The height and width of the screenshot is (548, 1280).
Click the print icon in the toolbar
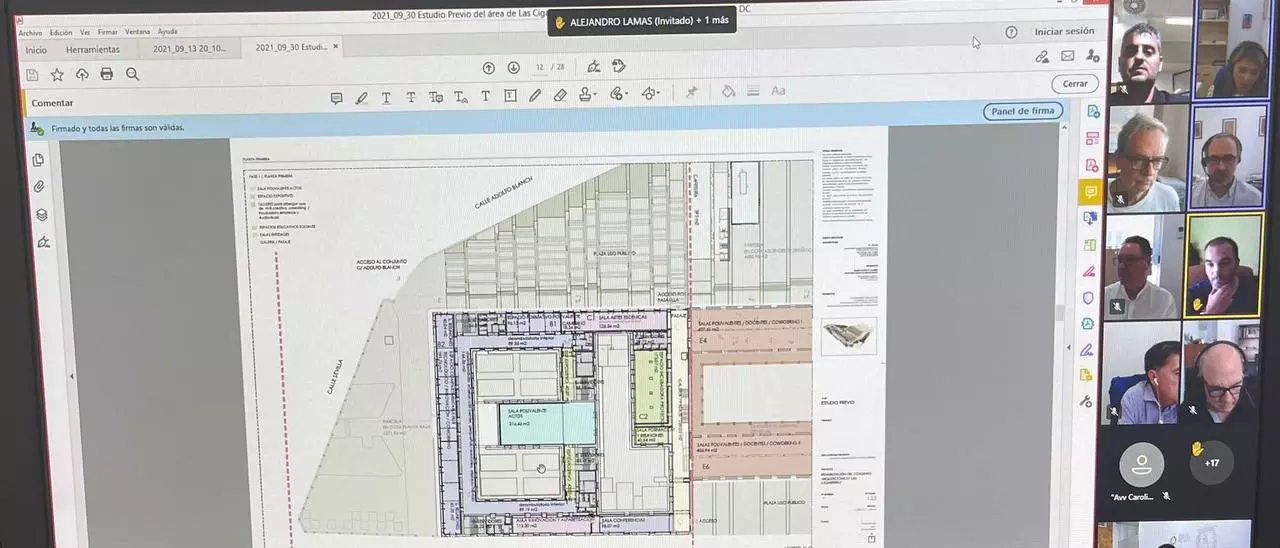(x=107, y=74)
